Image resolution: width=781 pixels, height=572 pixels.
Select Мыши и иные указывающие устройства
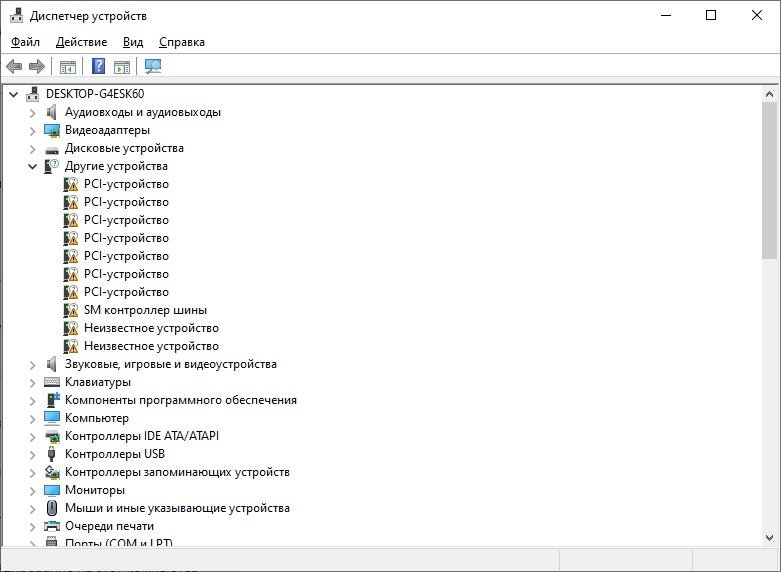pyautogui.click(x=177, y=508)
